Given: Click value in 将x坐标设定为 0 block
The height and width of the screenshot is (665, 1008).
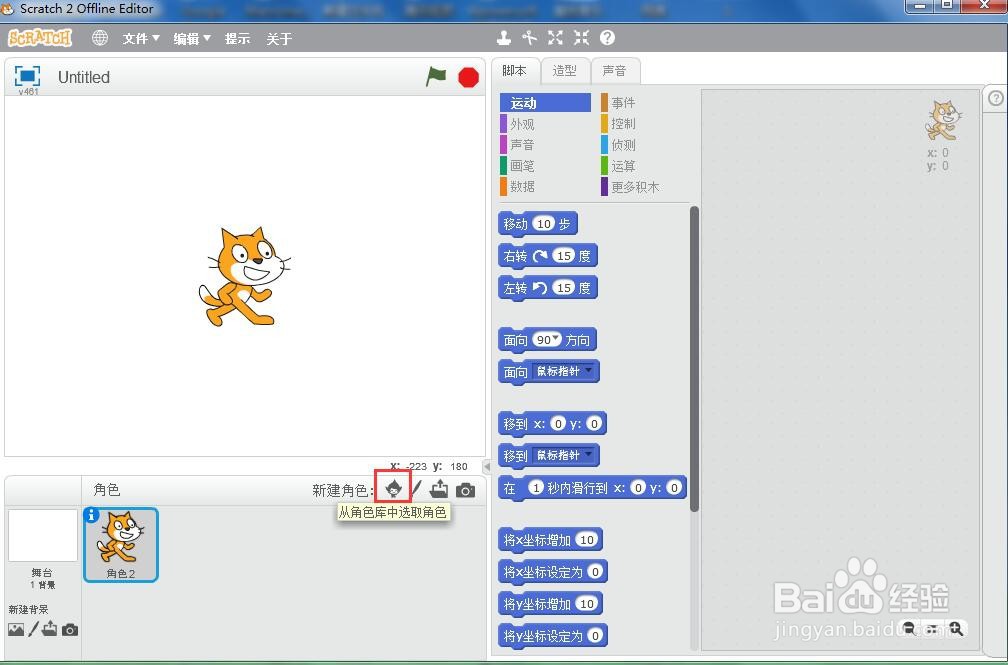Looking at the screenshot, I should [x=595, y=572].
